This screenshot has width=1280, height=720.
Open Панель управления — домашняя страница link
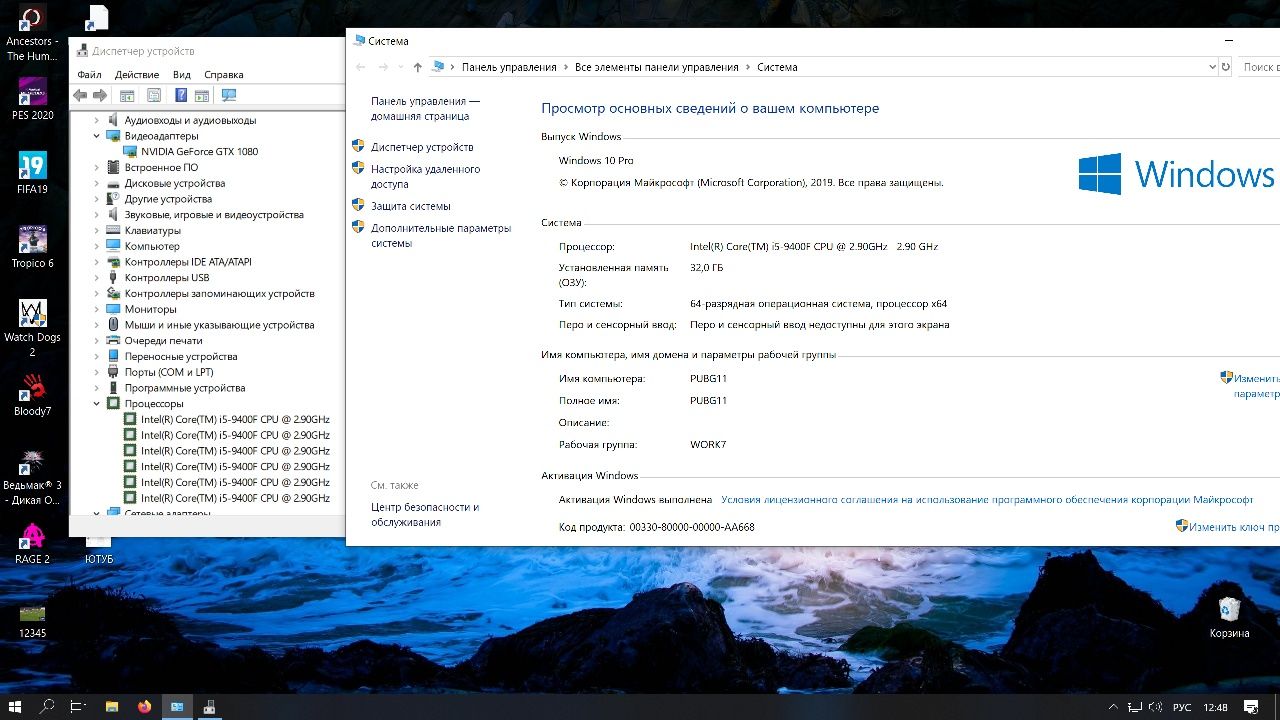(425, 108)
